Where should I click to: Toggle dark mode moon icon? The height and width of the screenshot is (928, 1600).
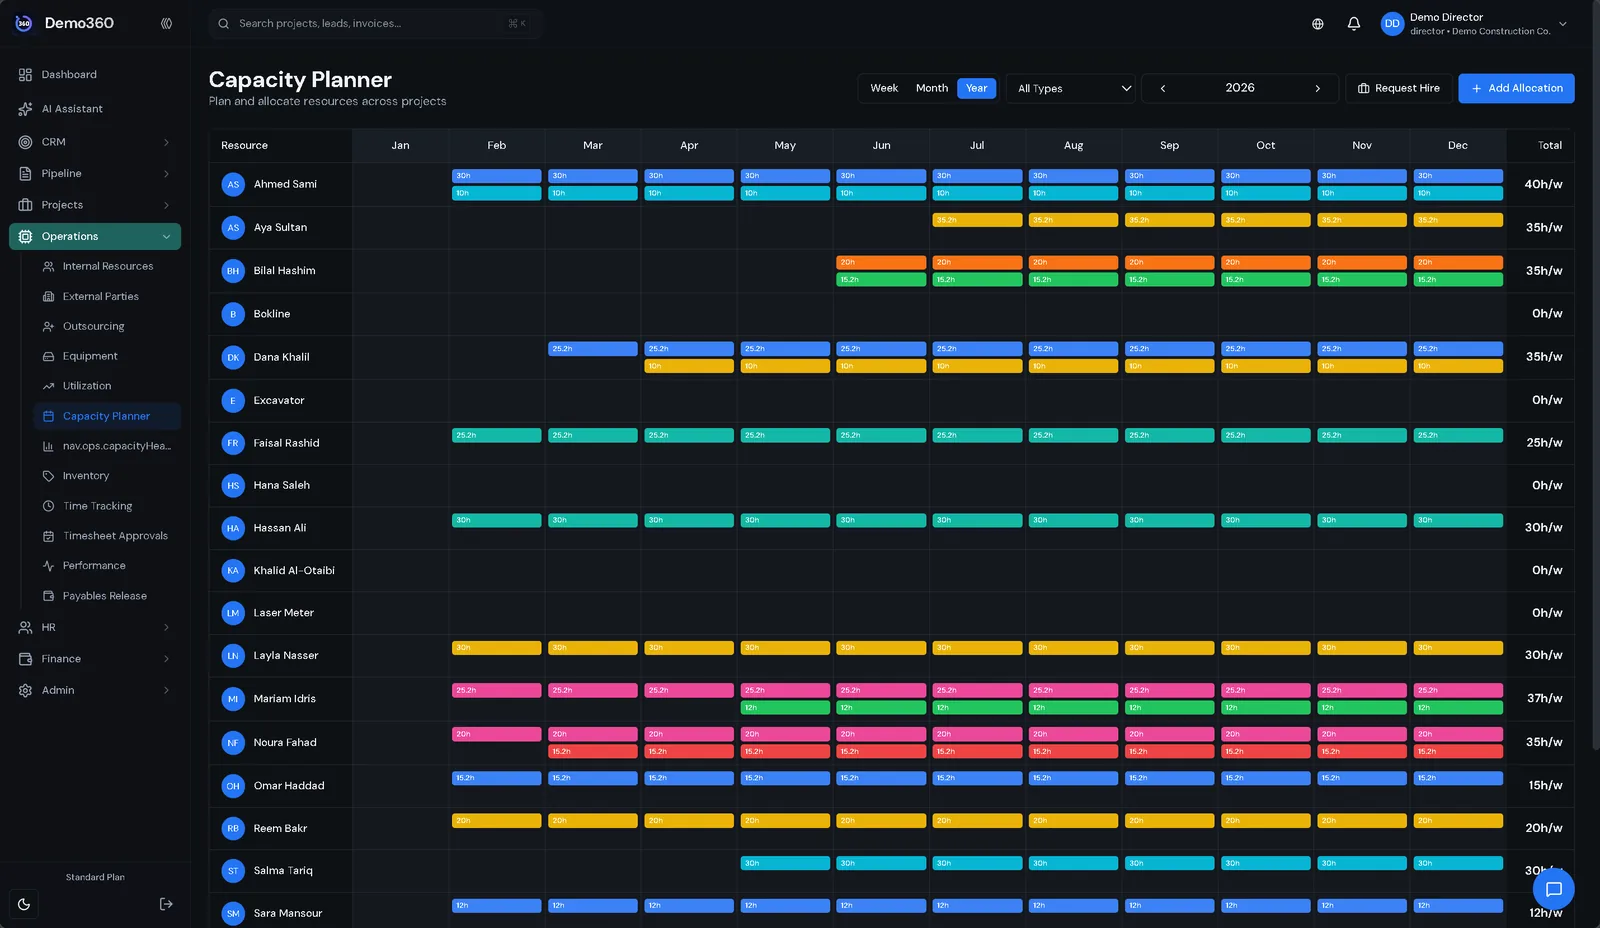tap(24, 904)
